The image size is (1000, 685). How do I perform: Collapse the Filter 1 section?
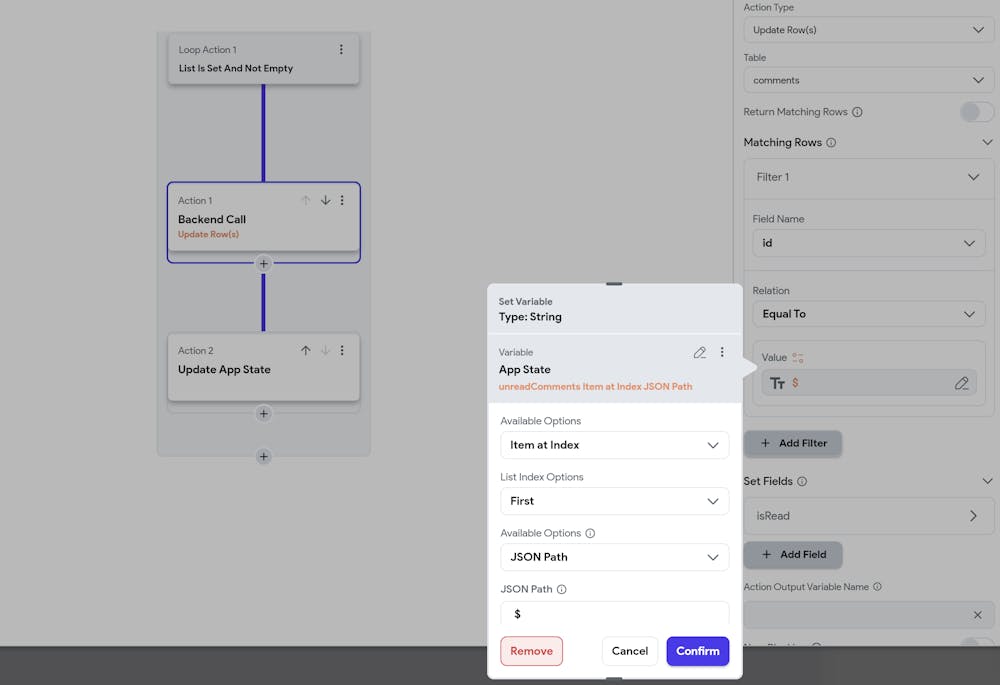pyautogui.click(x=973, y=177)
